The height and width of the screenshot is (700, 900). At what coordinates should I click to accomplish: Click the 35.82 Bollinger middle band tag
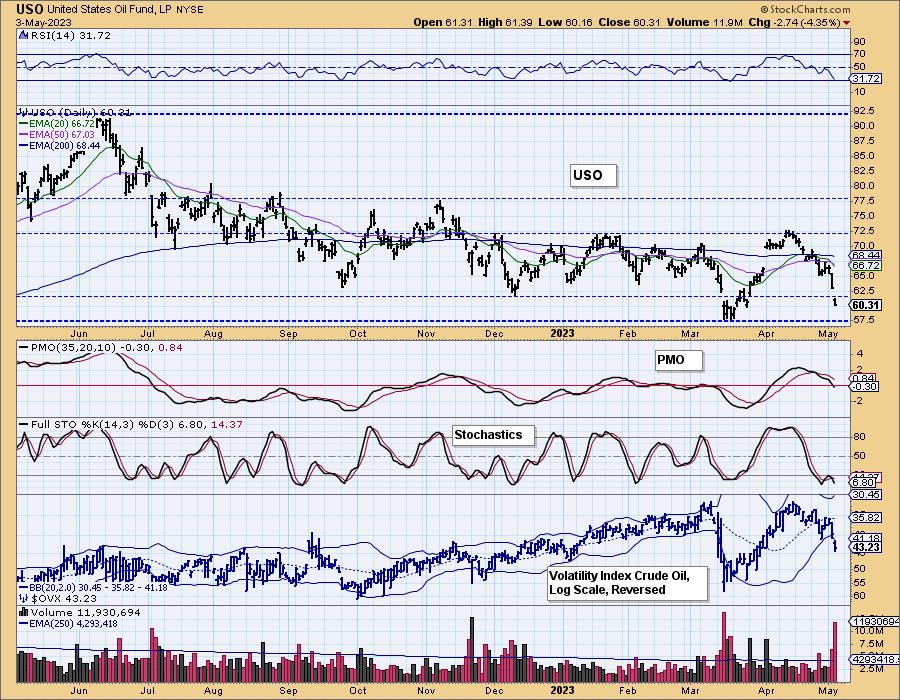coord(867,517)
